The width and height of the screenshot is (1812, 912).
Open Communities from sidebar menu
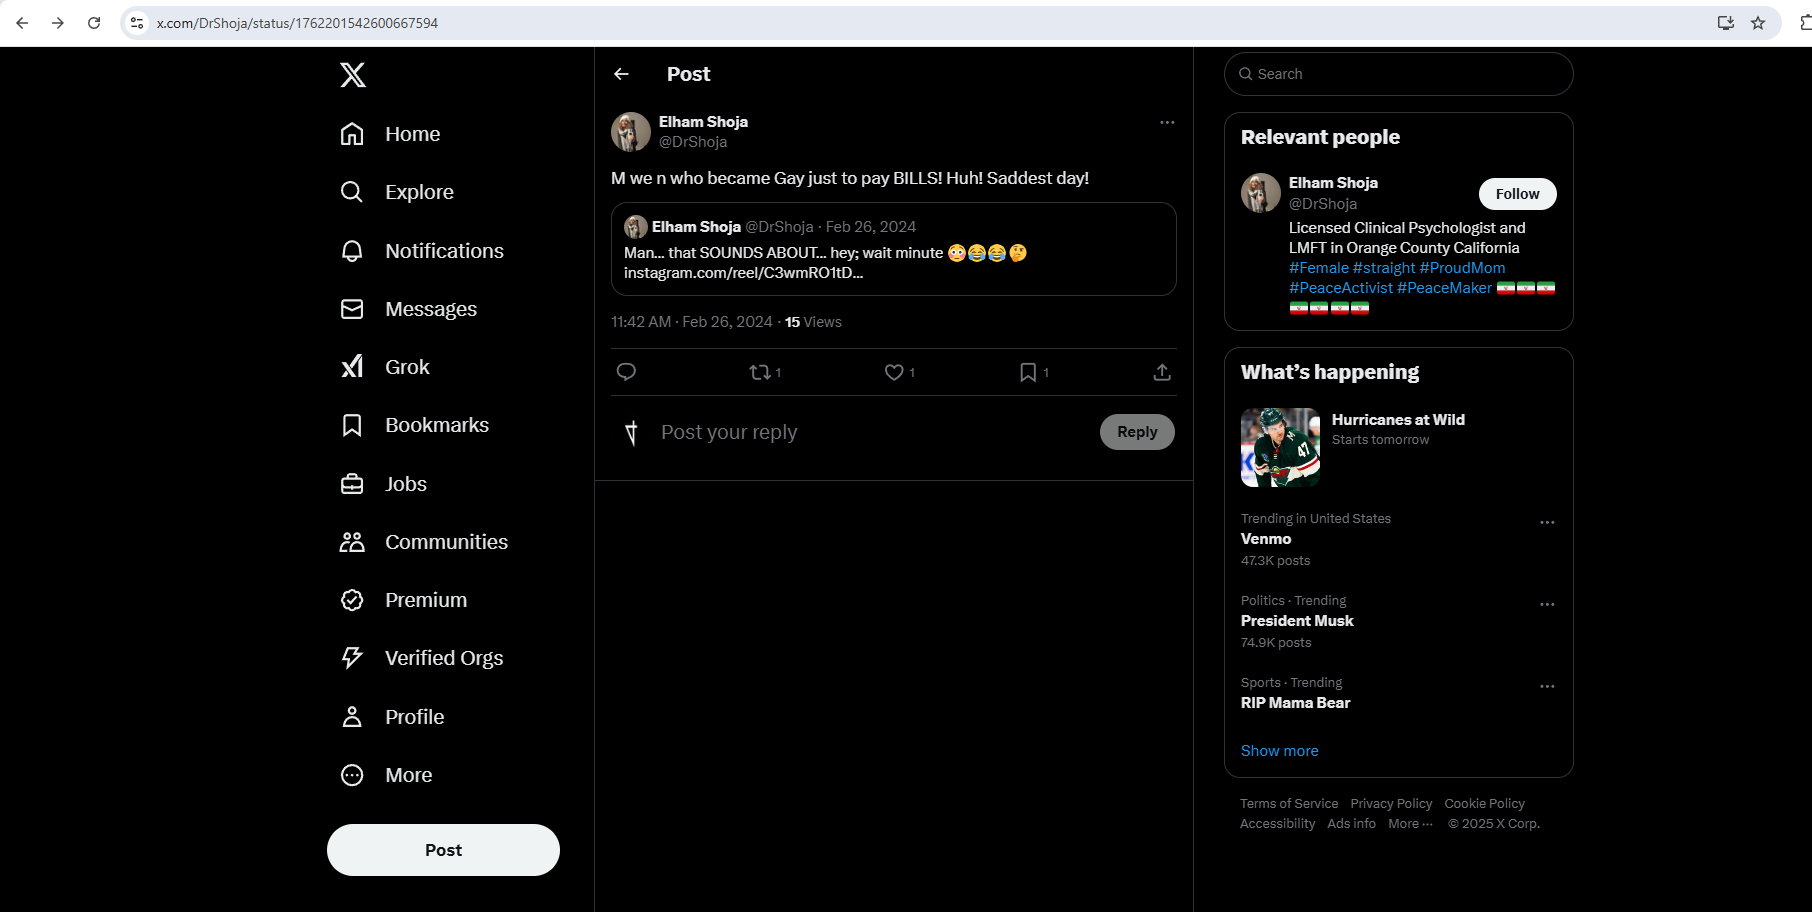(425, 542)
